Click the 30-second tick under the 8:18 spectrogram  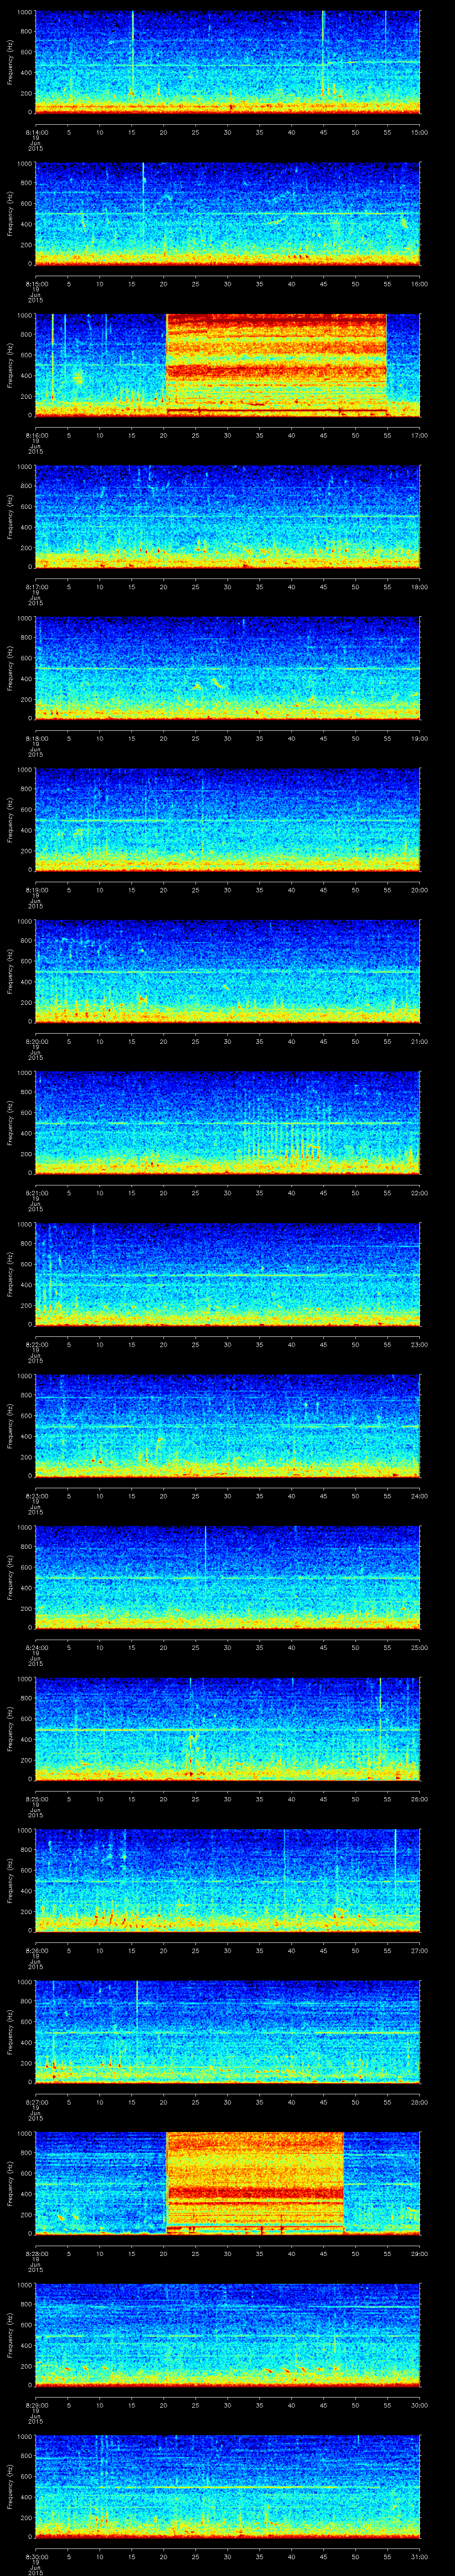coord(228,738)
